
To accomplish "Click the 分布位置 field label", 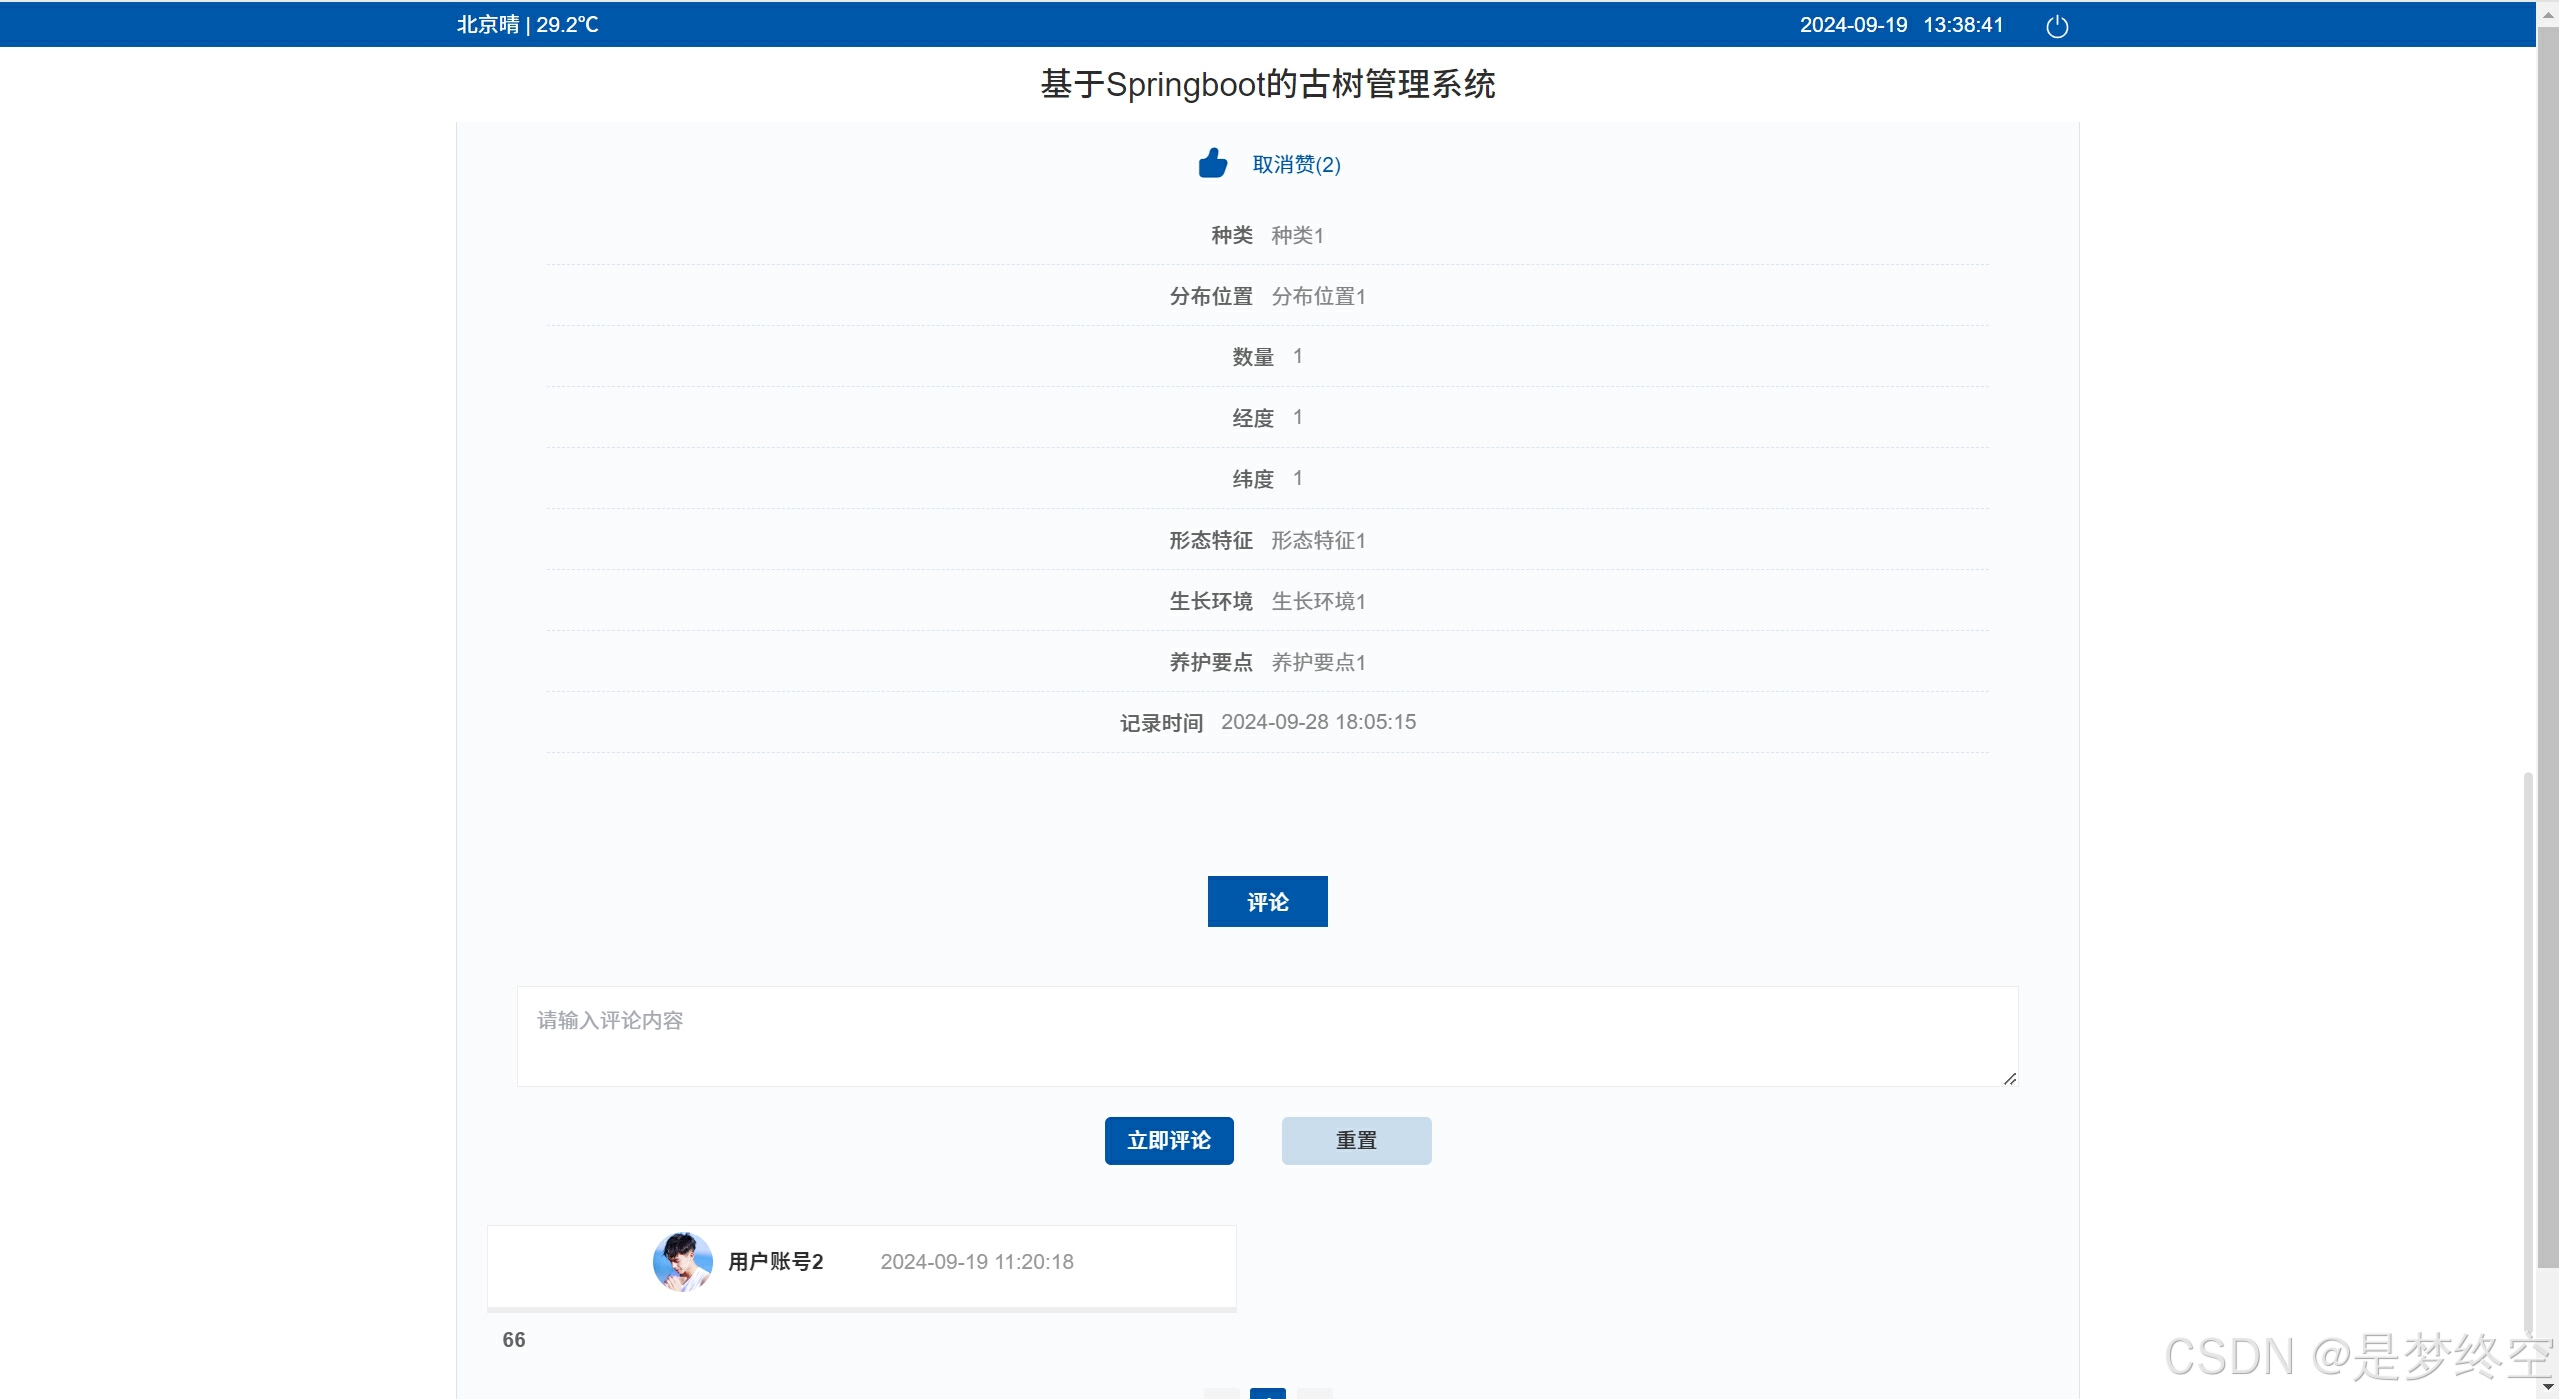I will [x=1211, y=296].
